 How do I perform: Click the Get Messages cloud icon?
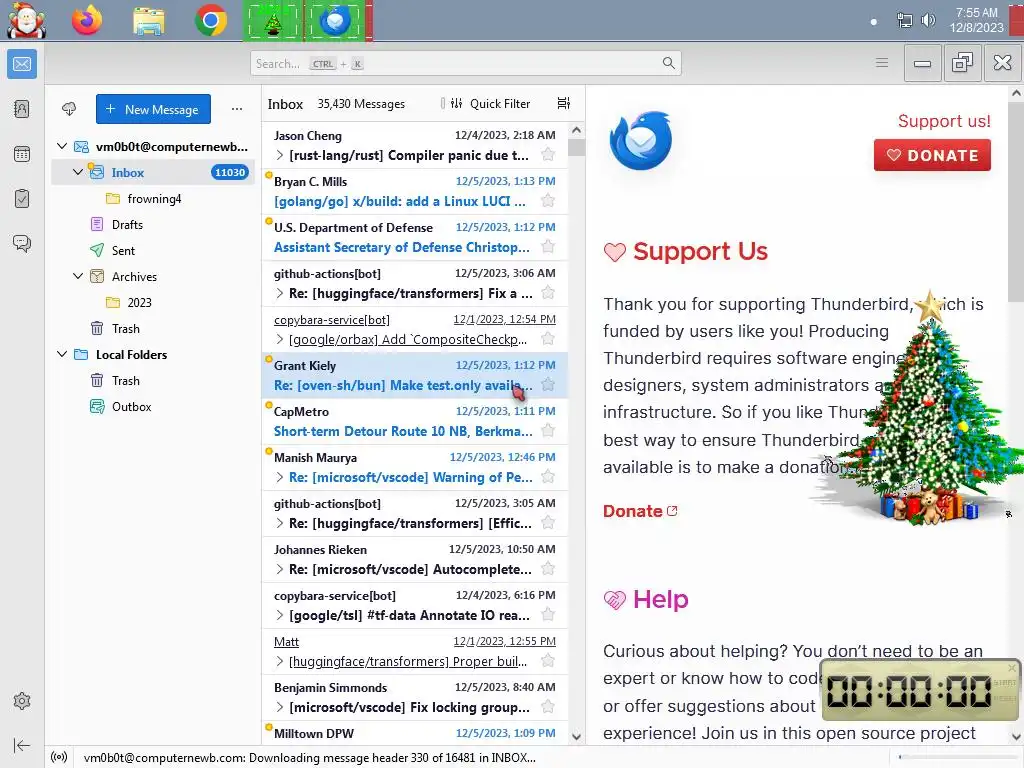[x=69, y=109]
